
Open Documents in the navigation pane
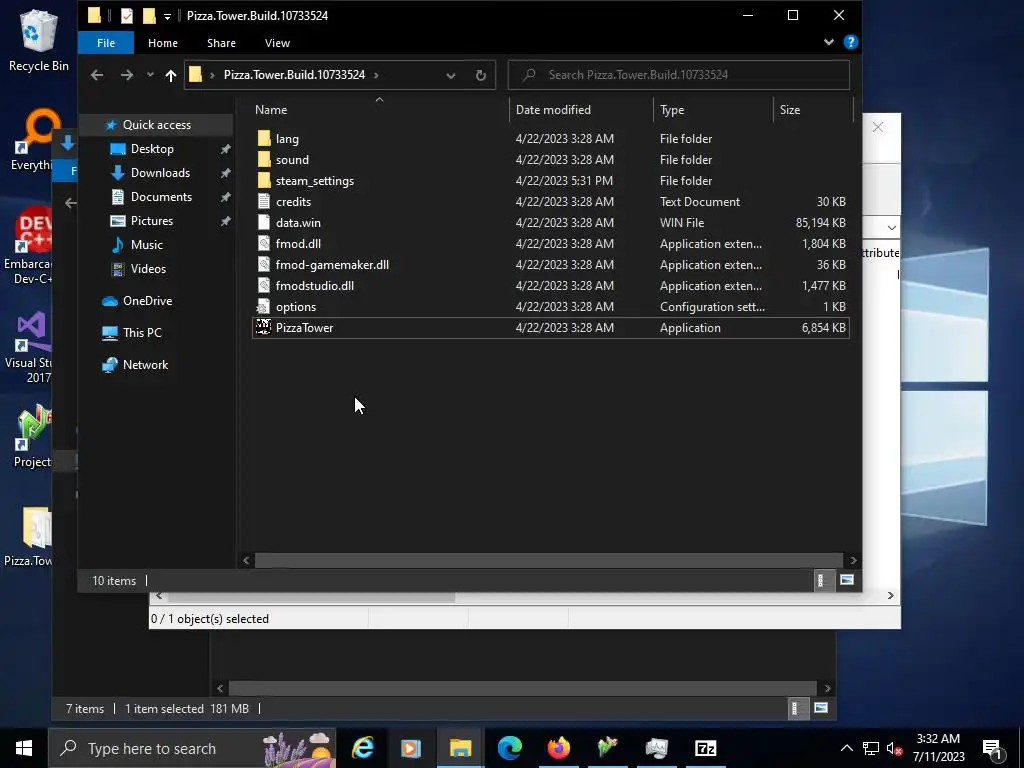tap(161, 197)
